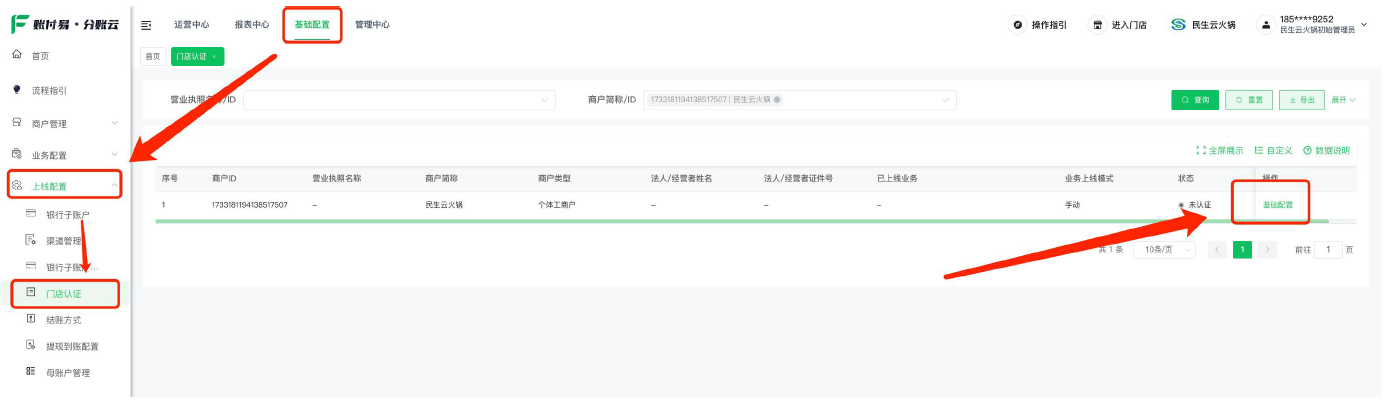Open 全屏展示 fullscreen view

(x=1220, y=151)
